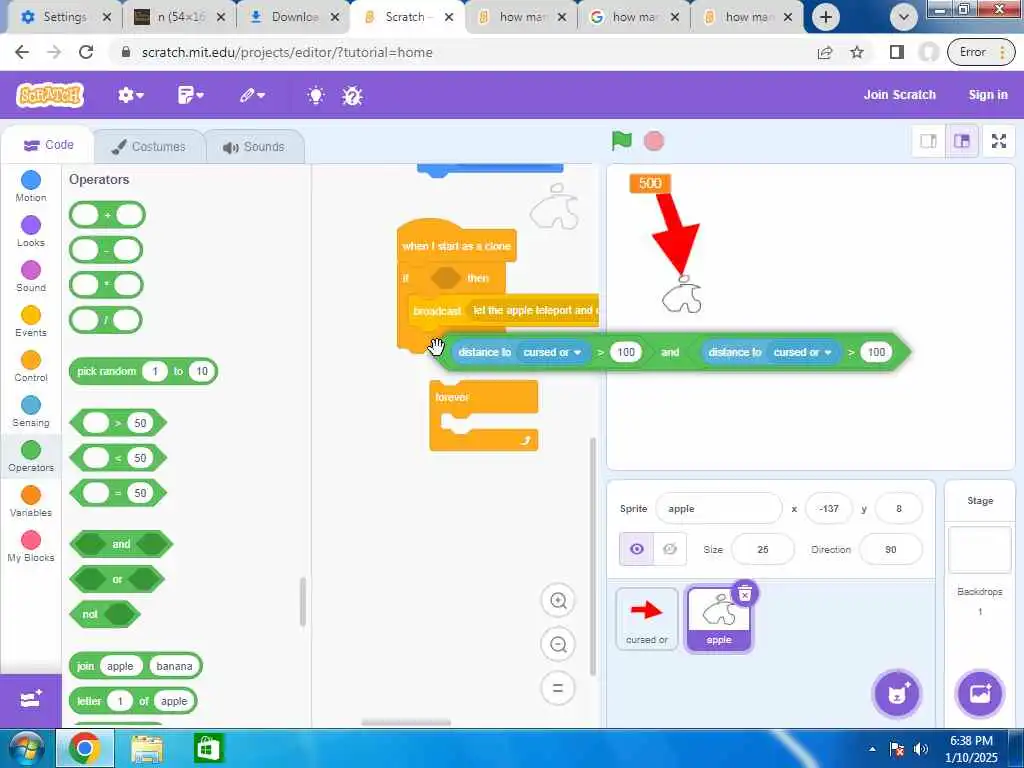The width and height of the screenshot is (1024, 768).
Task: Switch to the Costumes tab
Action: tap(149, 146)
